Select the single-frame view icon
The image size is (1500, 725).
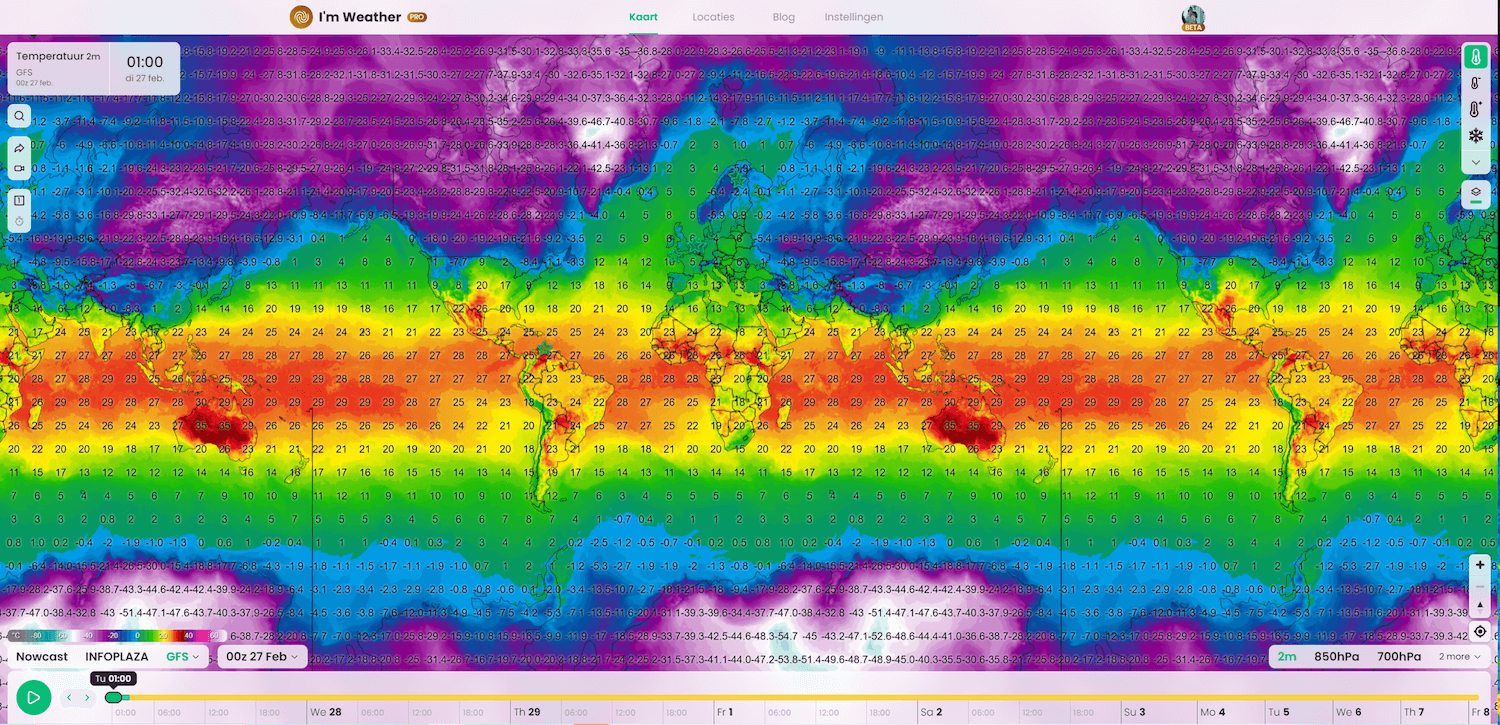pyautogui.click(x=19, y=200)
